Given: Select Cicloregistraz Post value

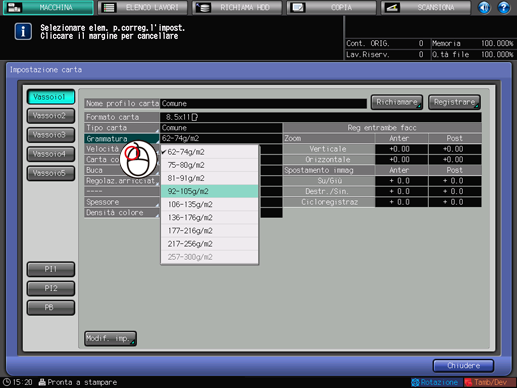Looking at the screenshot, I should point(455,202).
